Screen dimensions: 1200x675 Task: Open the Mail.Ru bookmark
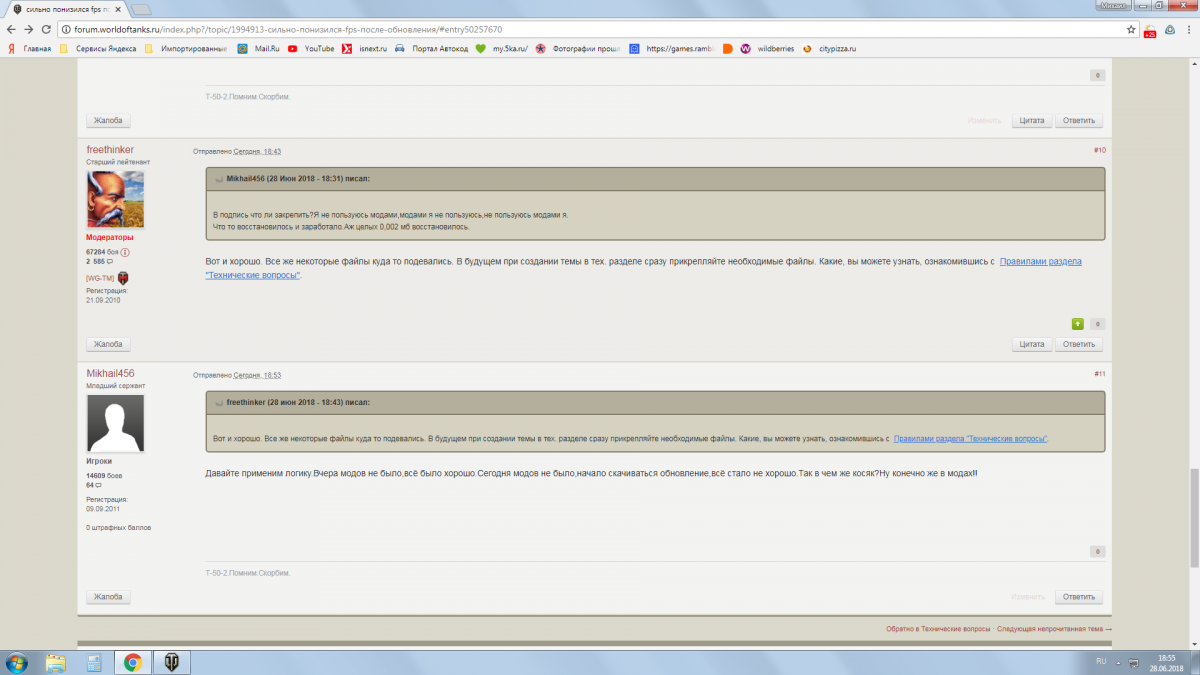(x=257, y=48)
